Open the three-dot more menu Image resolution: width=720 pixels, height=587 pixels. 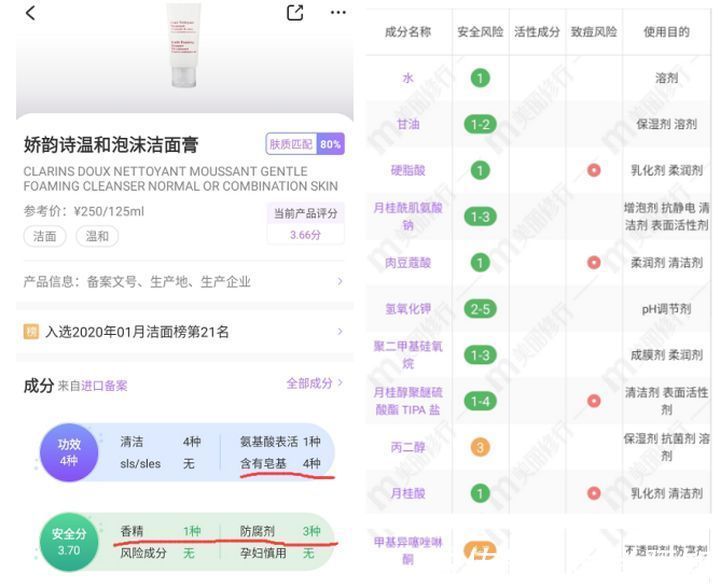[x=338, y=12]
